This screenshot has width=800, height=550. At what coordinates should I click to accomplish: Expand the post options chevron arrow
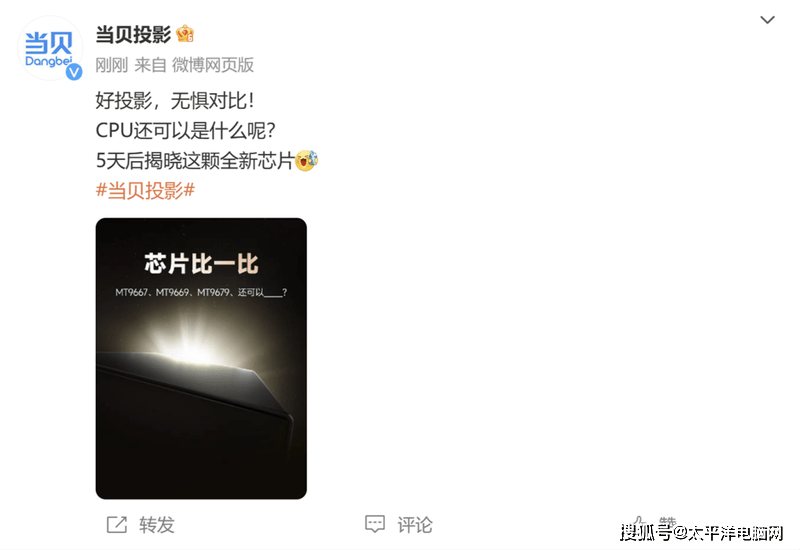[x=767, y=20]
